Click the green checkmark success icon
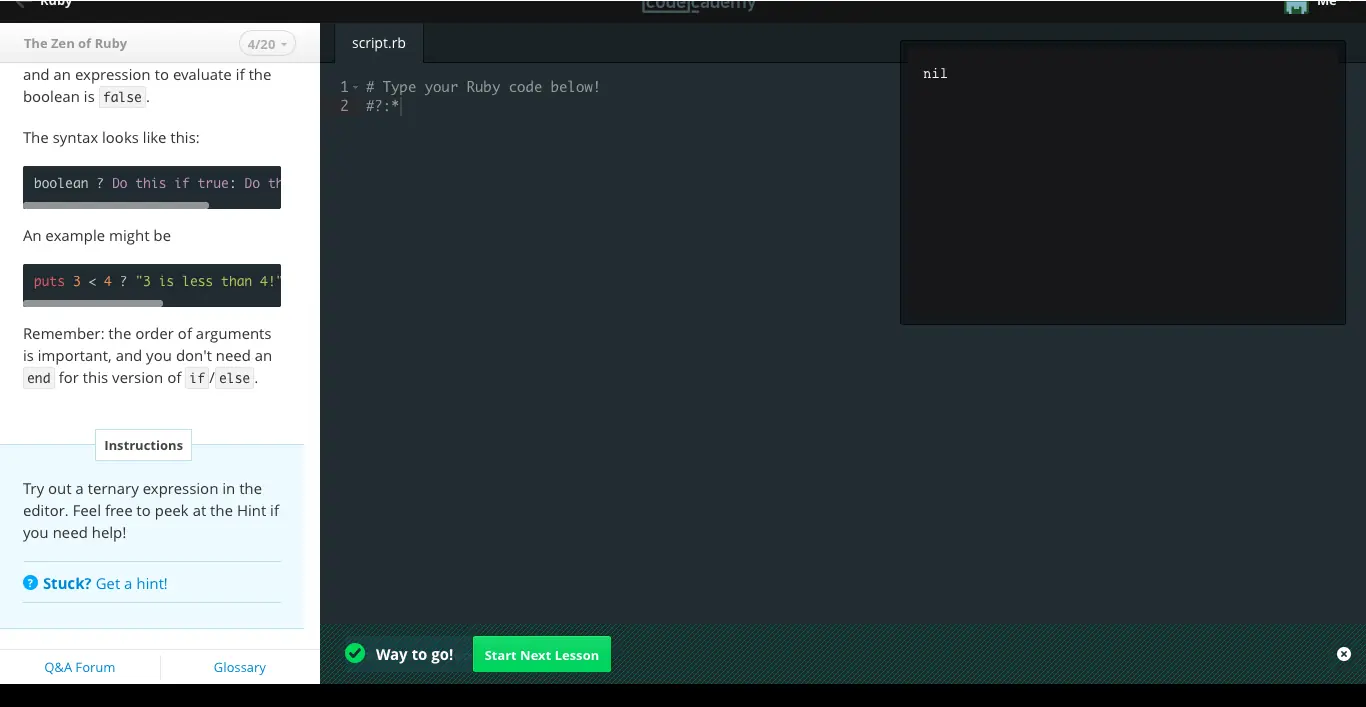This screenshot has width=1366, height=707. pyautogui.click(x=354, y=654)
